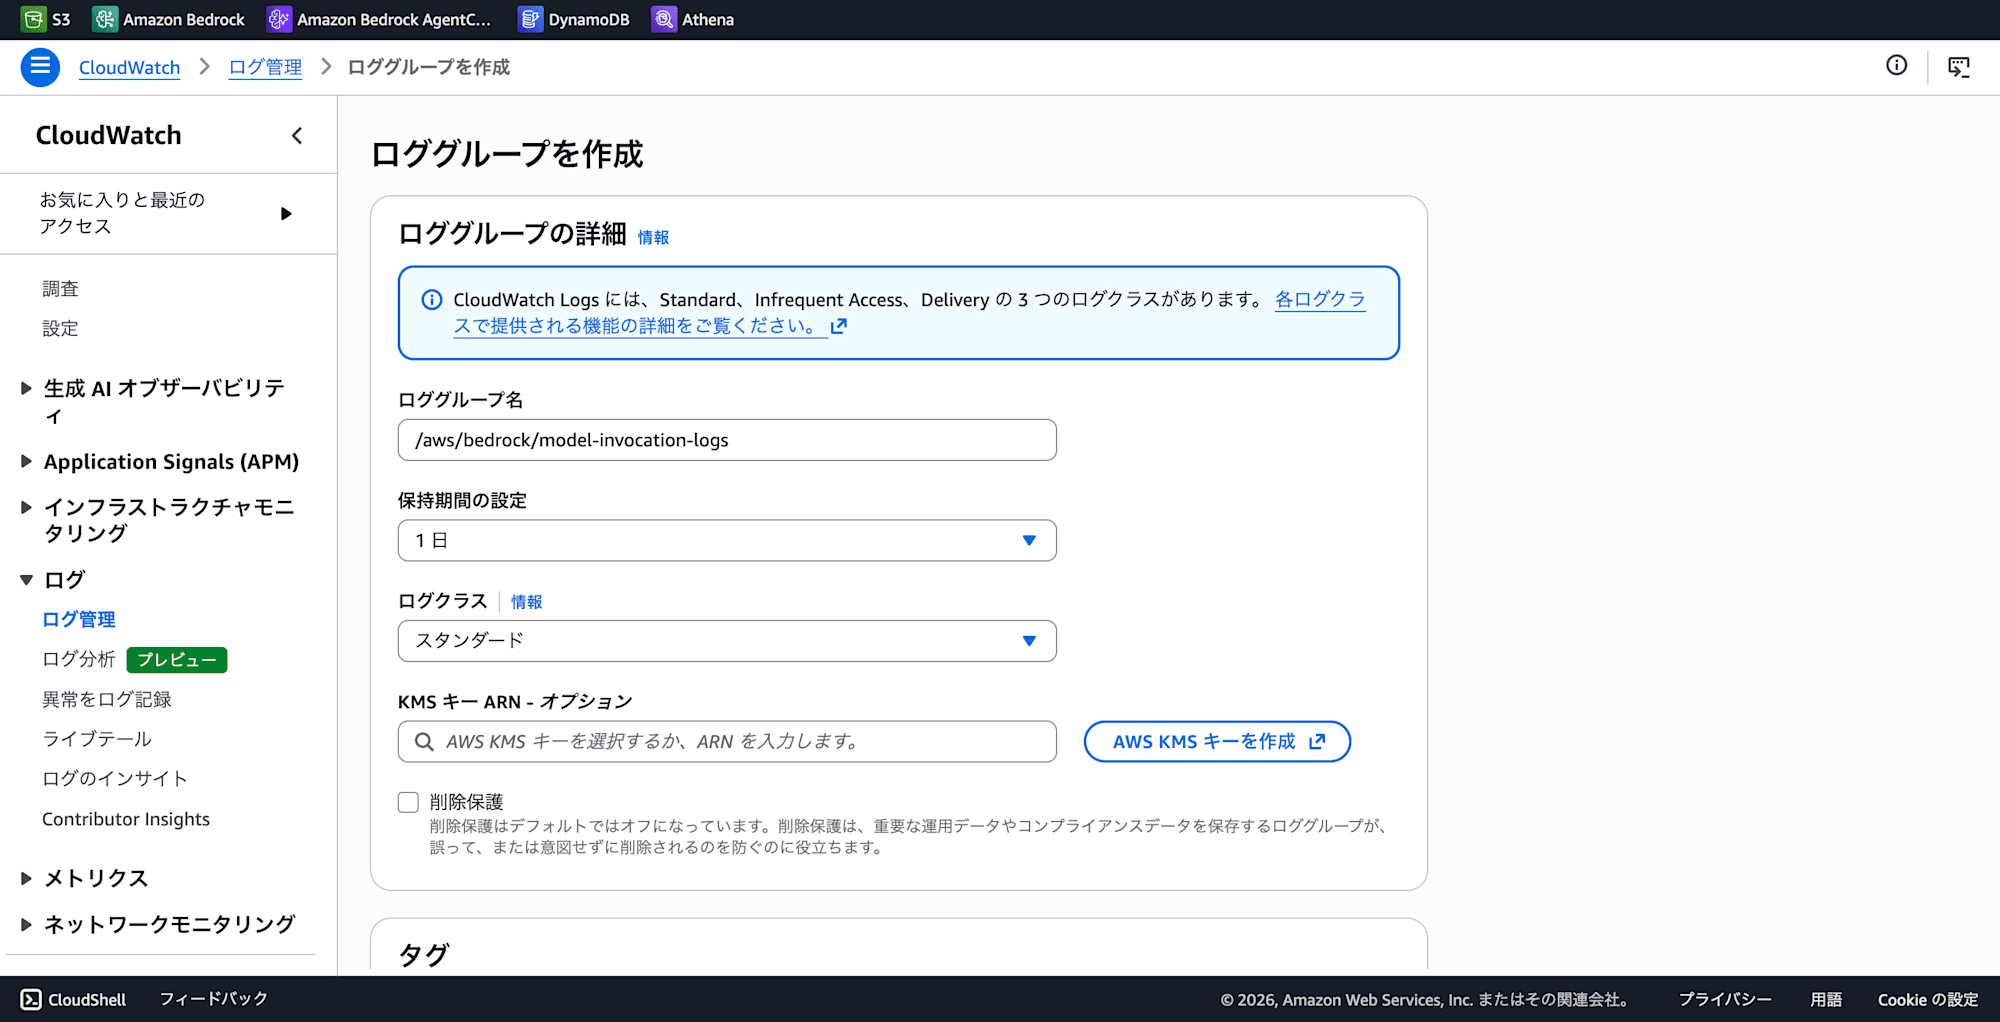2000x1022 pixels.
Task: Click 情報 link next to ログクラス label
Action: (526, 602)
